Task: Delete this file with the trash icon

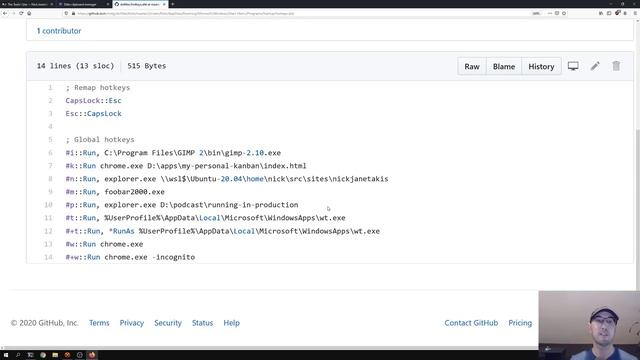Action: [x=616, y=66]
